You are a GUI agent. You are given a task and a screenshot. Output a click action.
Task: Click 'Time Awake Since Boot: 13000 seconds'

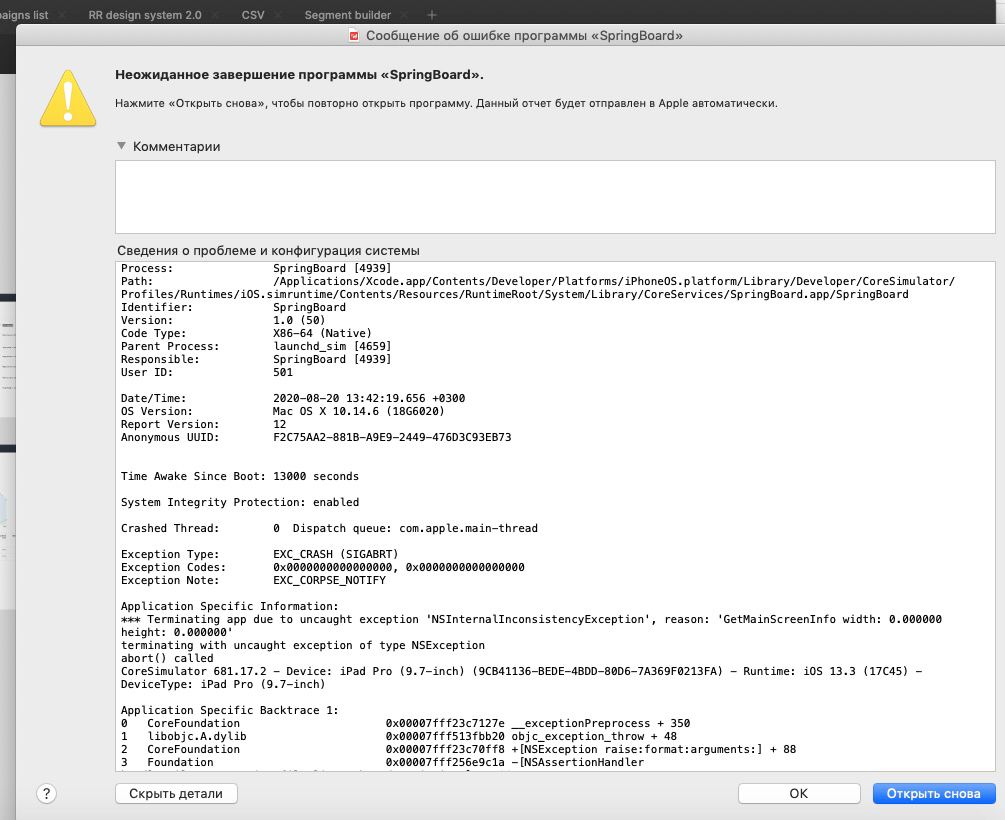(240, 476)
